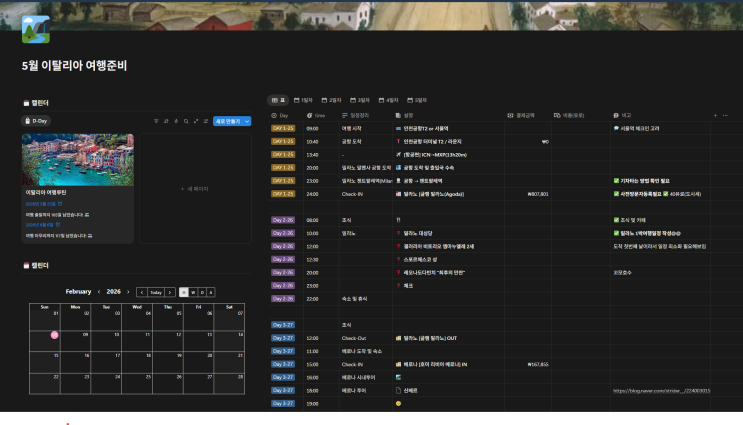Open the calendar emoji beside upper 캘린더 heading
Image resolution: width=743 pixels, height=425 pixels.
(x=26, y=103)
